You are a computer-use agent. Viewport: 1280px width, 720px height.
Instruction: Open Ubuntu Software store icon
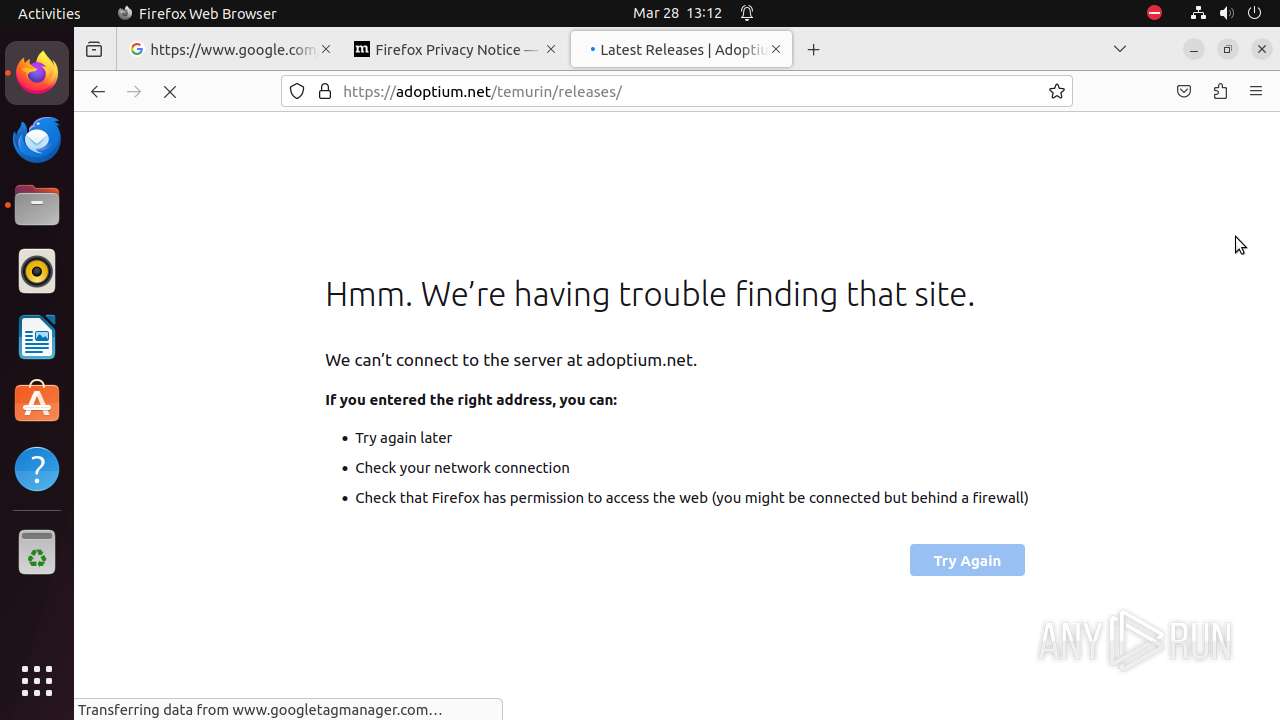coord(37,403)
